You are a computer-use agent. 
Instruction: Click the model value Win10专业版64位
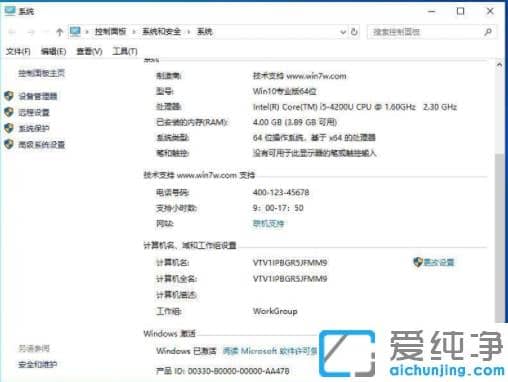284,91
